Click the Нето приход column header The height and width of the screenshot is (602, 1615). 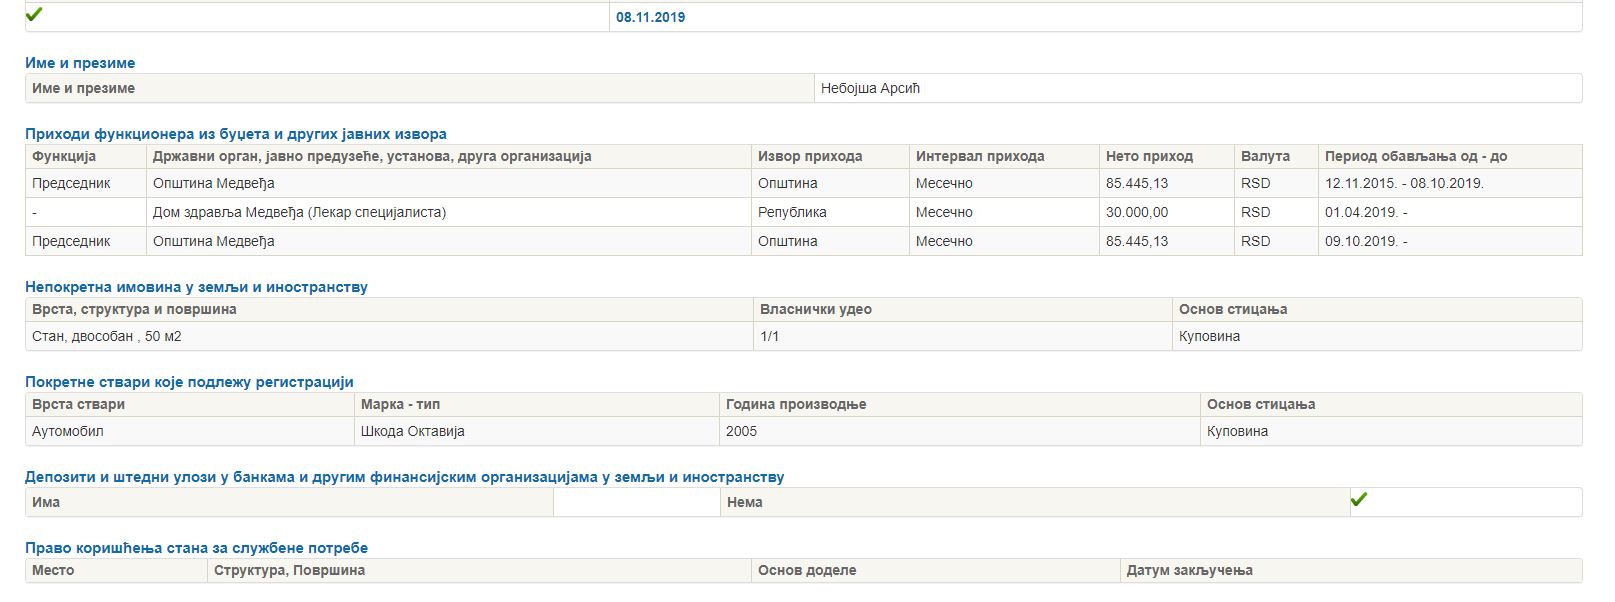tap(1149, 156)
